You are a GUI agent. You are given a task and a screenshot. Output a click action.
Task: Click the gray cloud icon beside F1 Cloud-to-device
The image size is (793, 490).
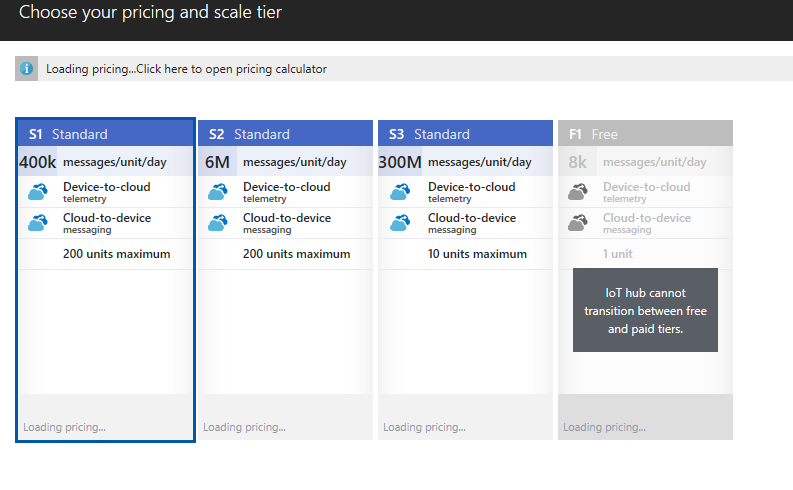click(x=578, y=222)
